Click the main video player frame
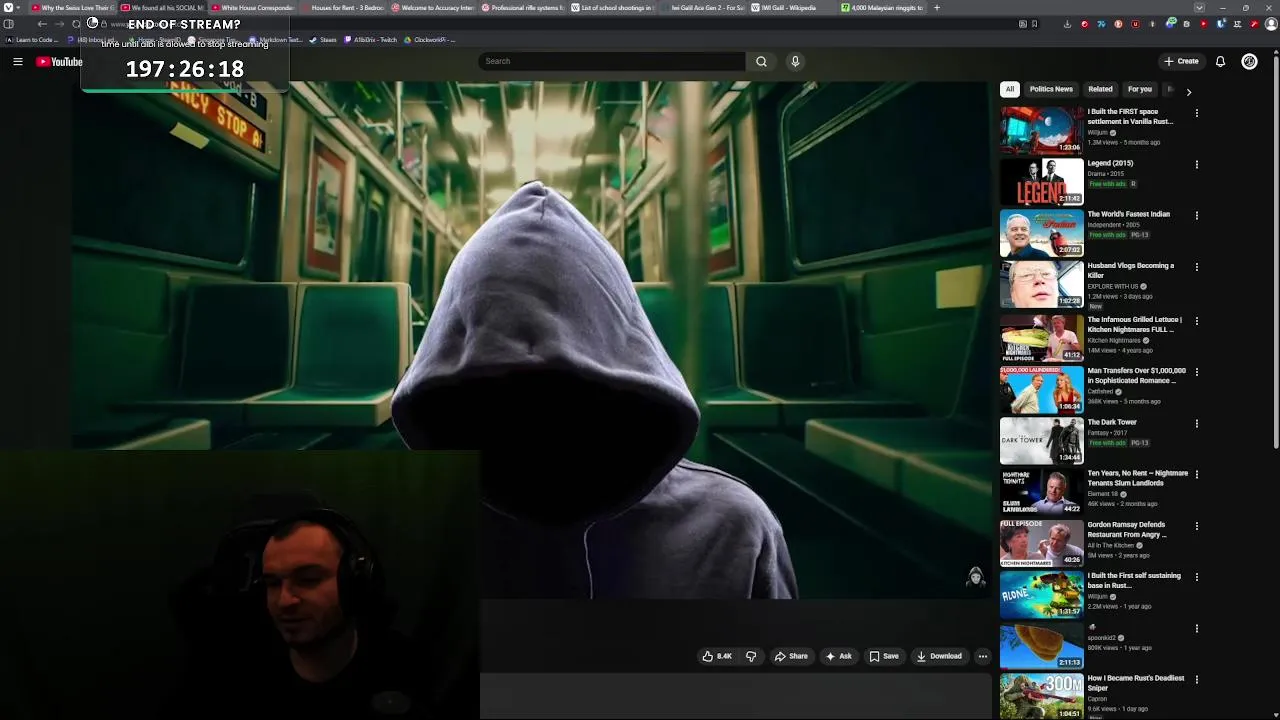The width and height of the screenshot is (1280, 720). [533, 341]
